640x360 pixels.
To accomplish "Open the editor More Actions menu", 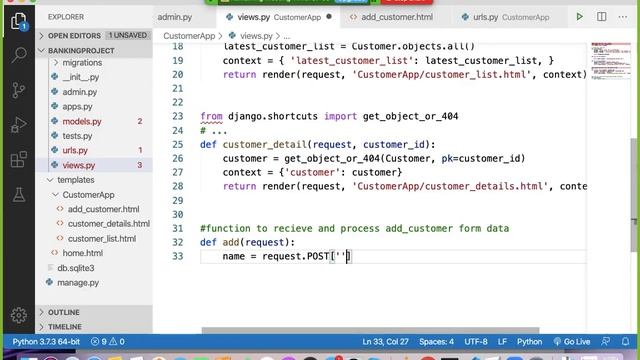I will [622, 17].
